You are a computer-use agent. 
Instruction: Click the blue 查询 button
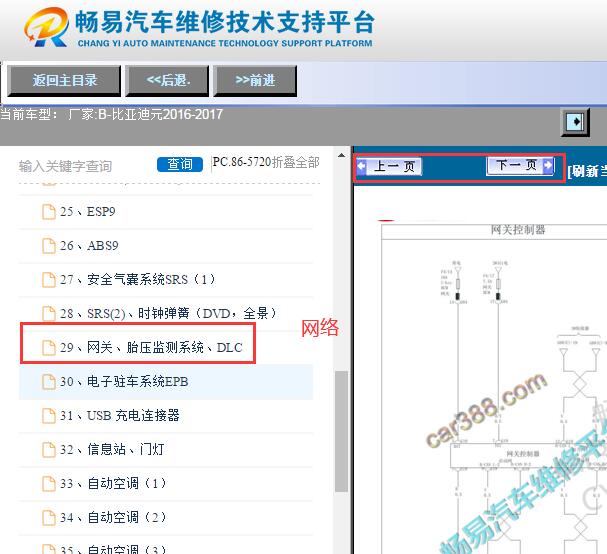180,165
